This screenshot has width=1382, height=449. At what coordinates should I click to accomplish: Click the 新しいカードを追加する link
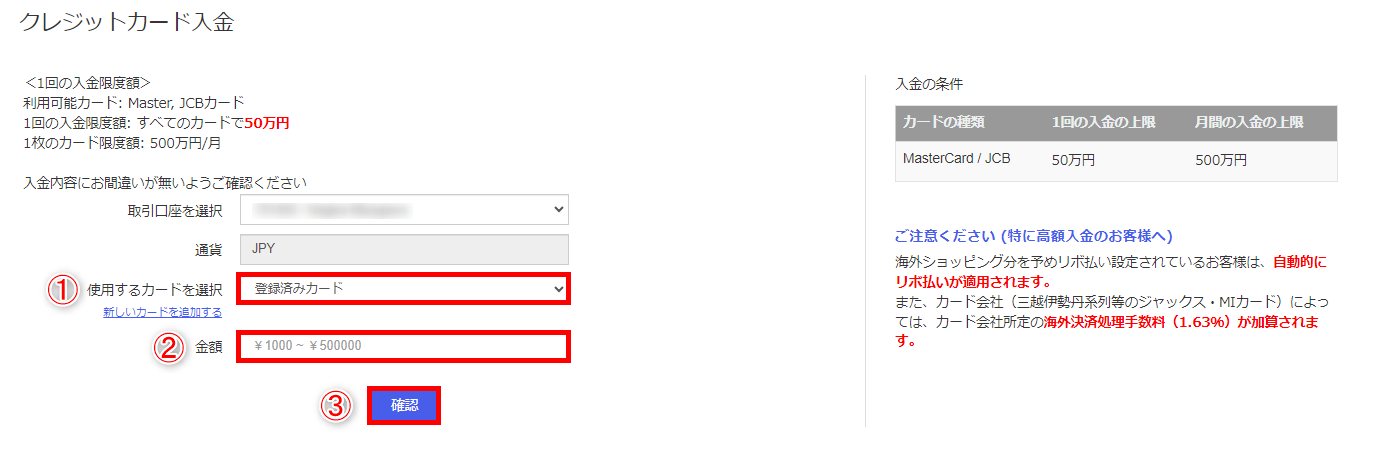pos(162,312)
